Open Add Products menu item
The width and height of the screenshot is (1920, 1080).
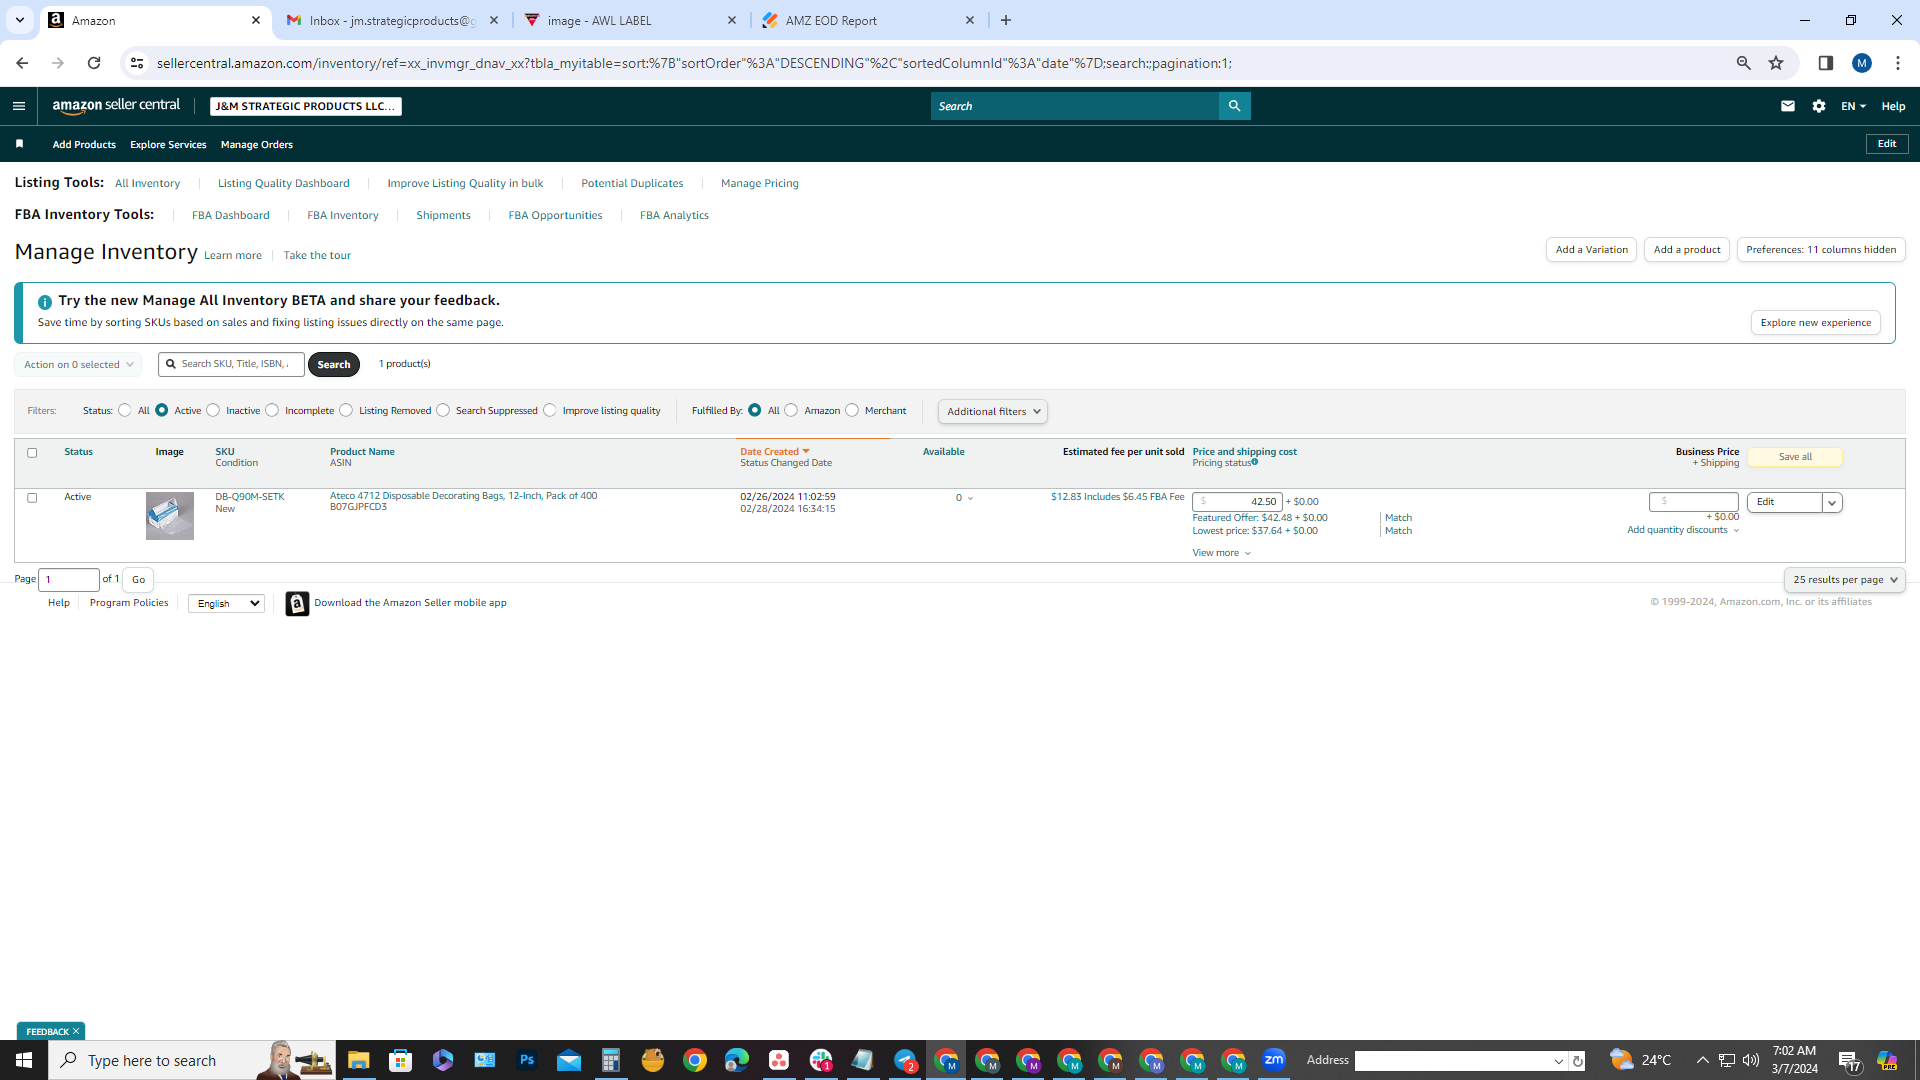(x=84, y=145)
